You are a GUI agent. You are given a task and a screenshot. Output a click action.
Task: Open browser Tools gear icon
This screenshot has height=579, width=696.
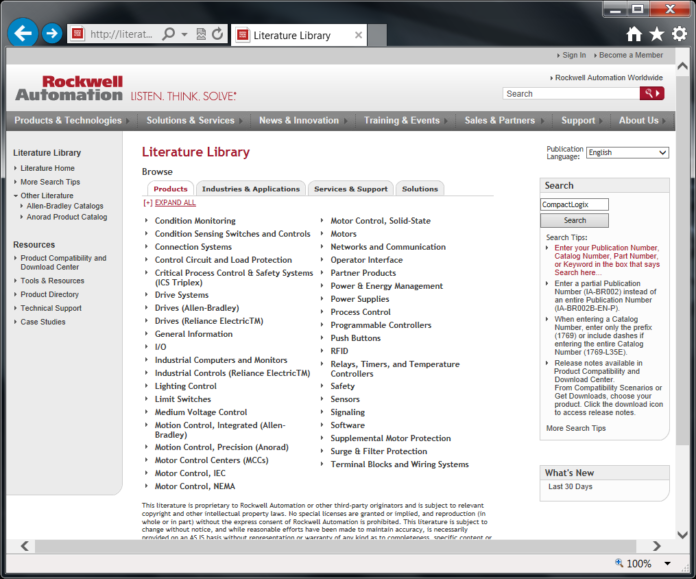pyautogui.click(x=679, y=34)
